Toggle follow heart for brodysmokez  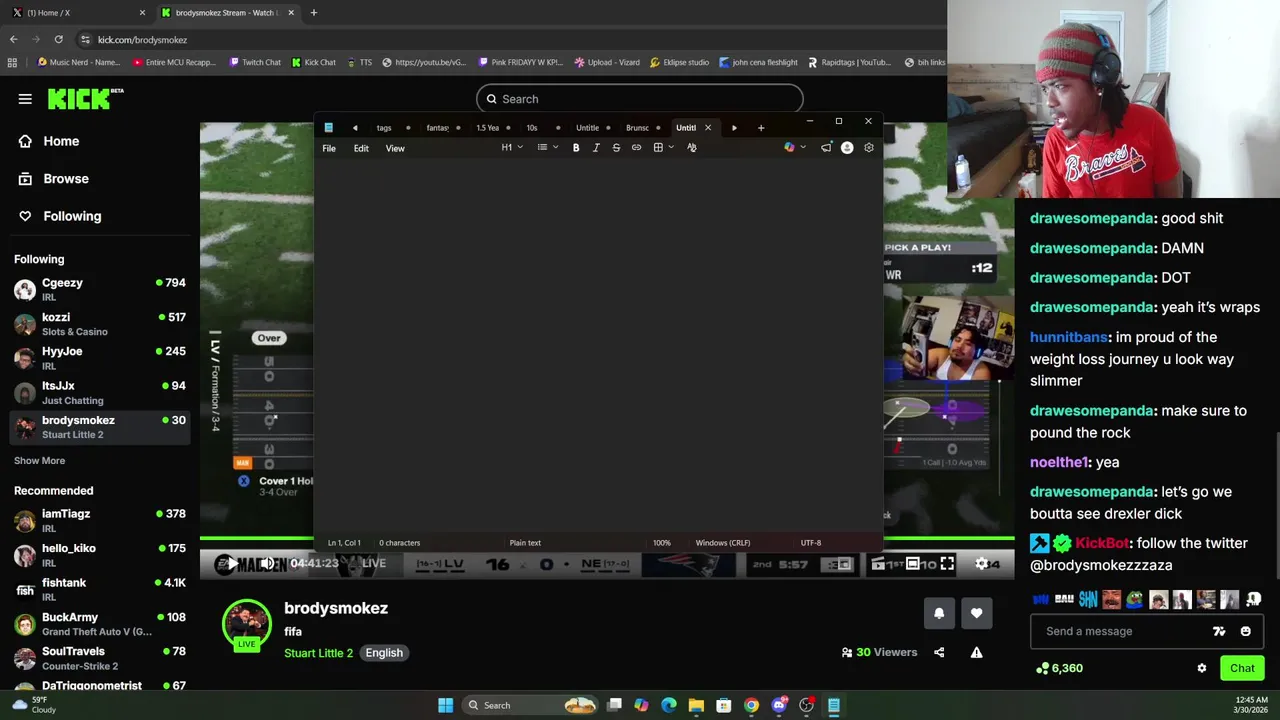(x=977, y=614)
